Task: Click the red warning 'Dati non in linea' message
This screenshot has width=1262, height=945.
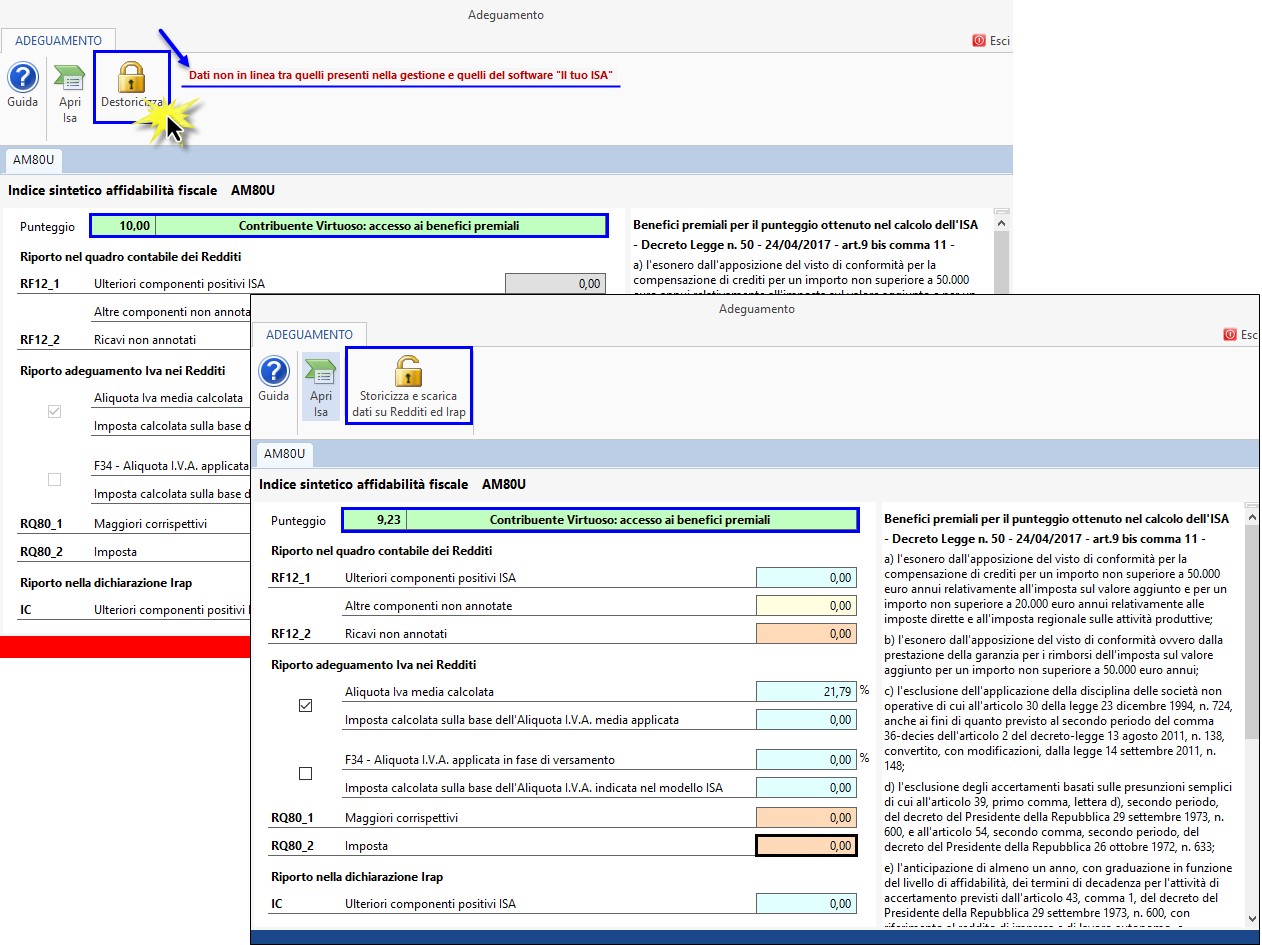Action: [x=400, y=75]
